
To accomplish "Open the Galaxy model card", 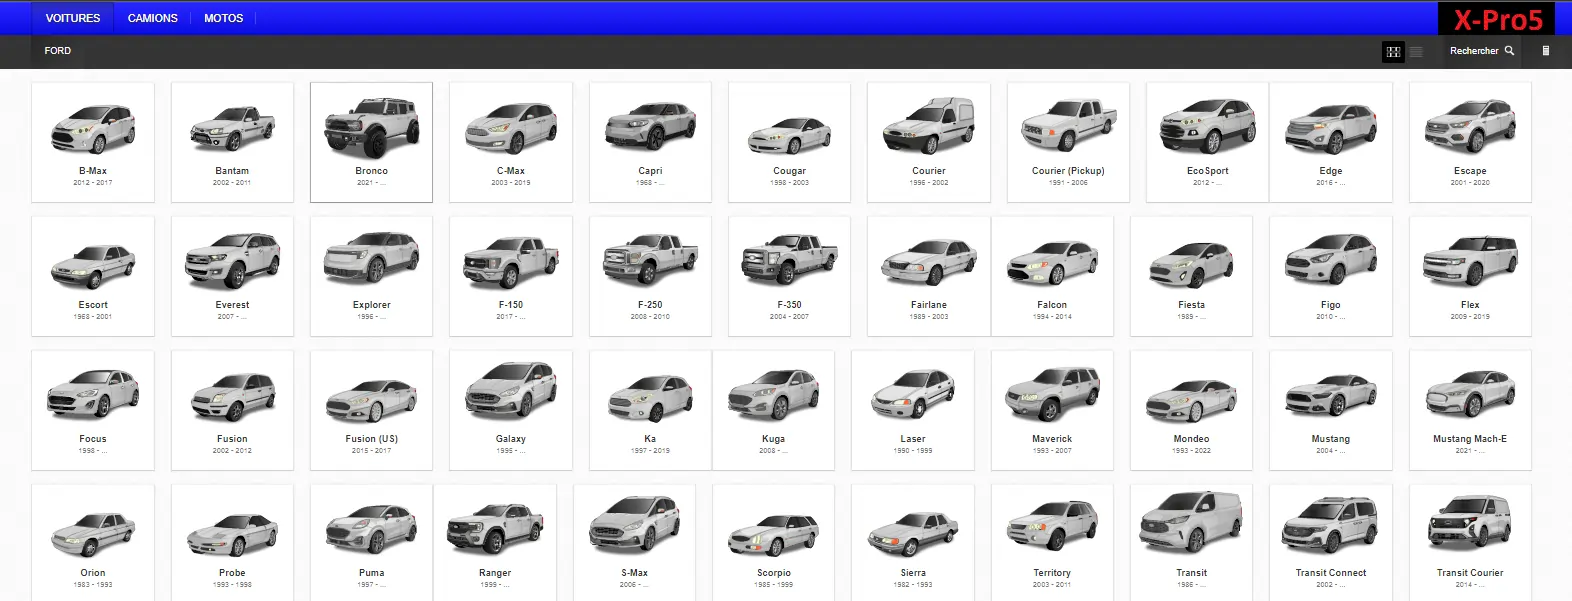I will (x=511, y=410).
